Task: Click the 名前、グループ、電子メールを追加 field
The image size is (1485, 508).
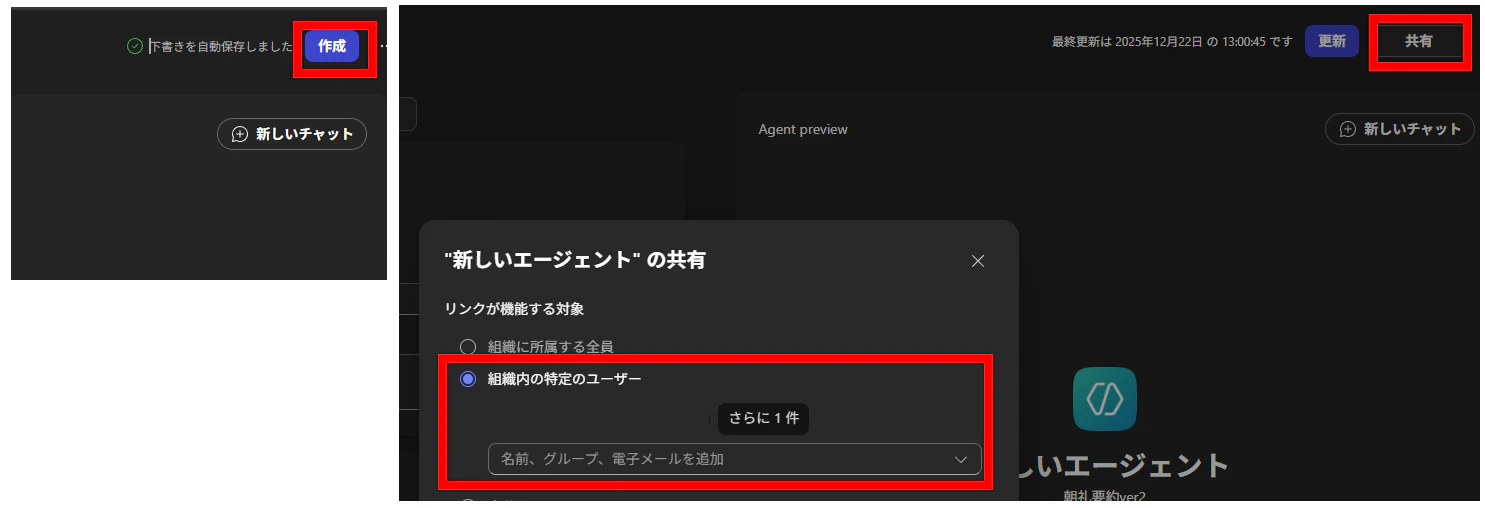Action: coord(735,459)
